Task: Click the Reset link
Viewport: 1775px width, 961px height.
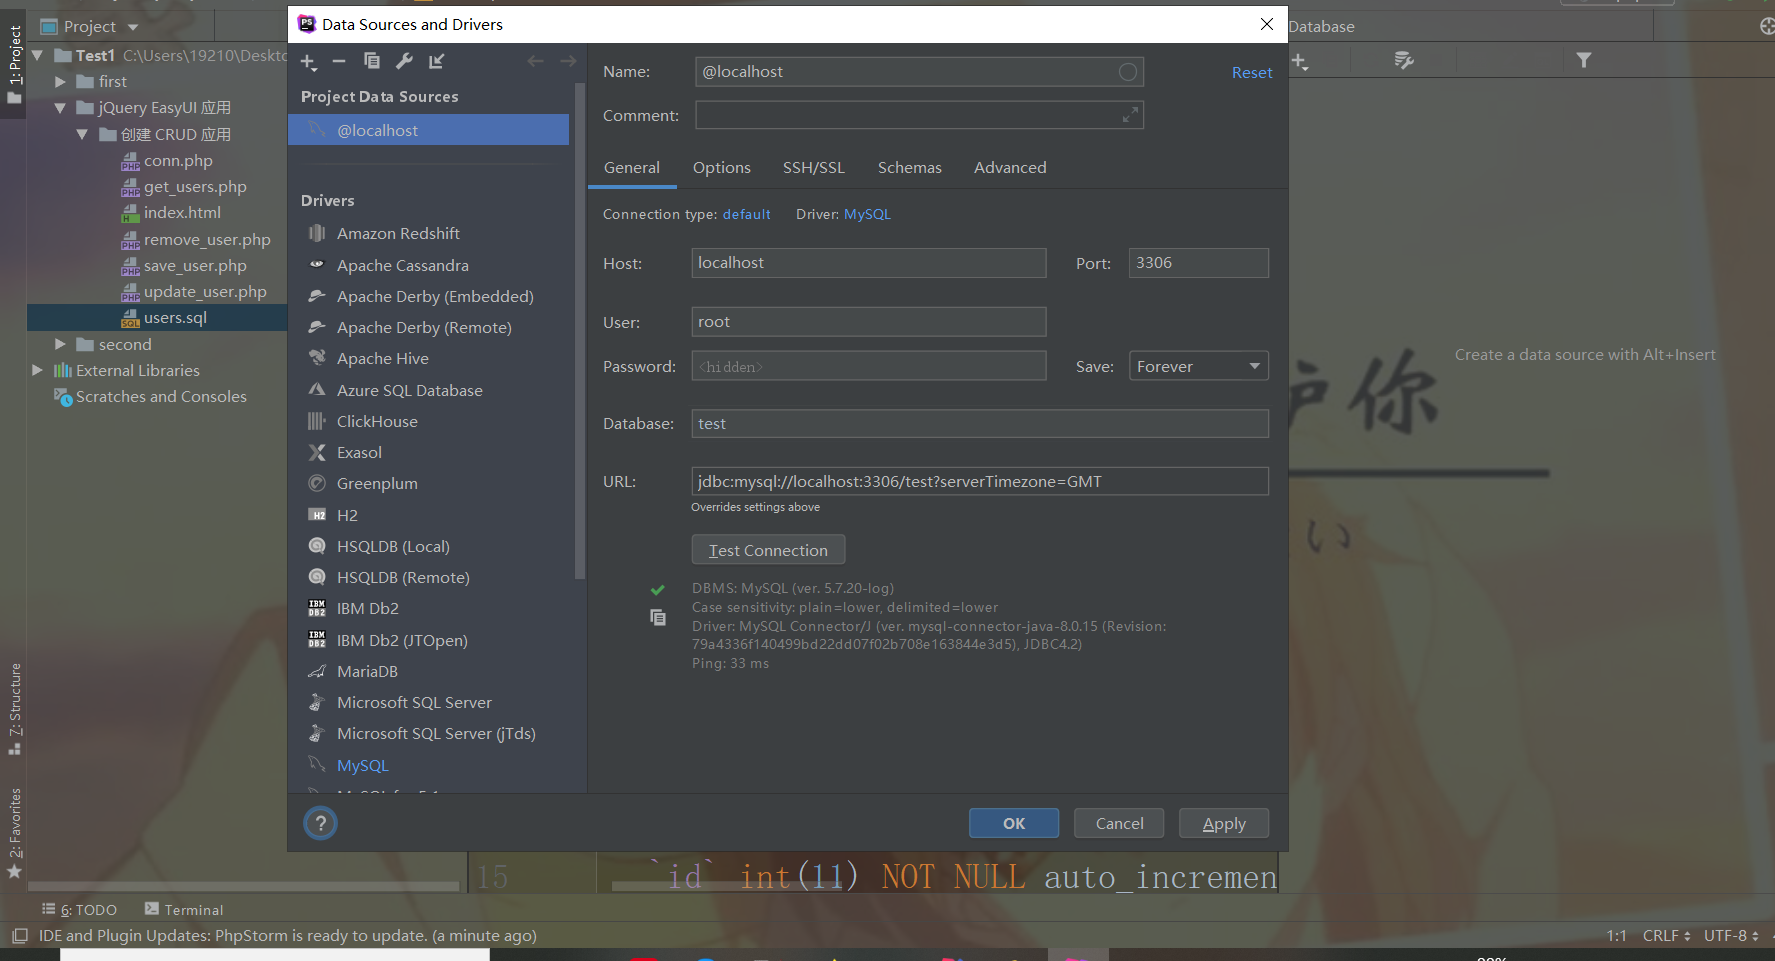Action: [x=1252, y=73]
